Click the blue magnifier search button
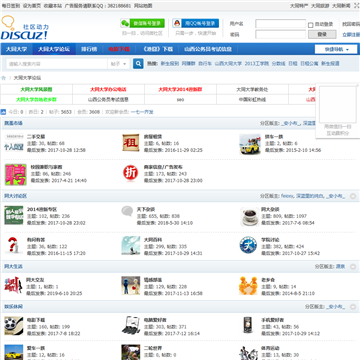 pos(138,64)
